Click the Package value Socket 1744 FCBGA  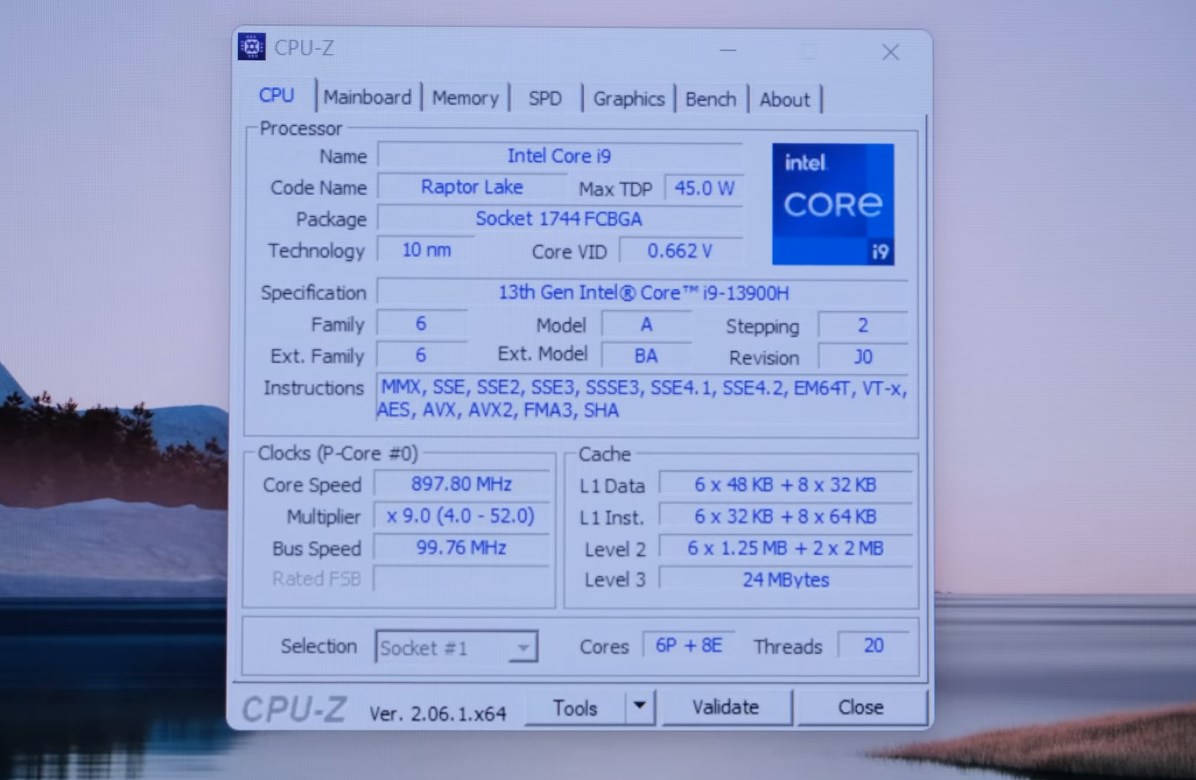coord(559,219)
